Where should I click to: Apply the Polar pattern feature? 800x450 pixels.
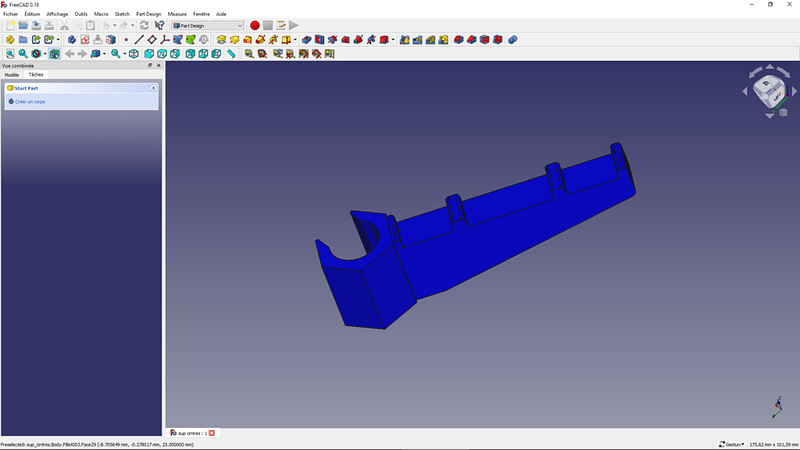coord(431,40)
